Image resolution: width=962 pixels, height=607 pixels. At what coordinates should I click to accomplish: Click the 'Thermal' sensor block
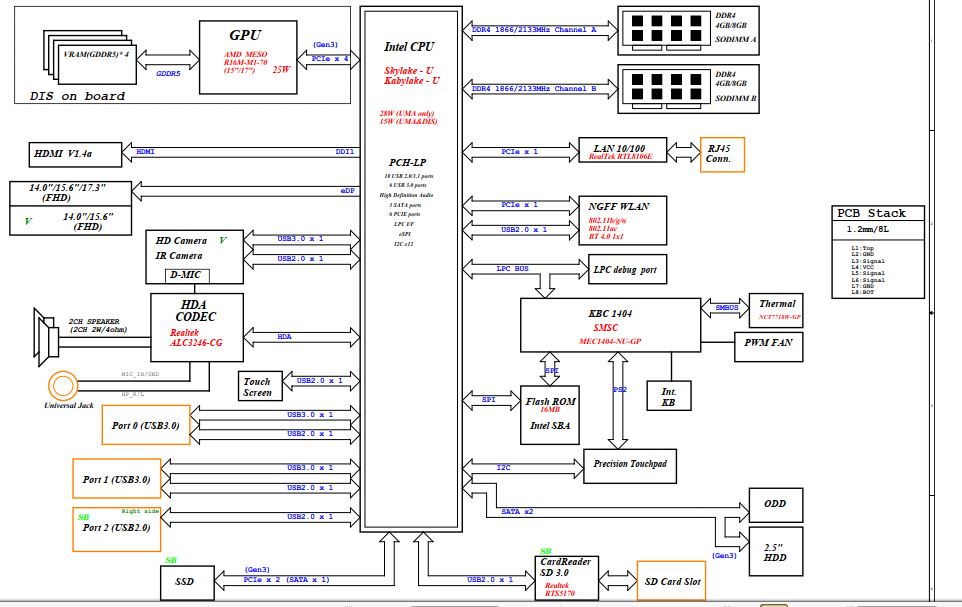pyautogui.click(x=776, y=310)
